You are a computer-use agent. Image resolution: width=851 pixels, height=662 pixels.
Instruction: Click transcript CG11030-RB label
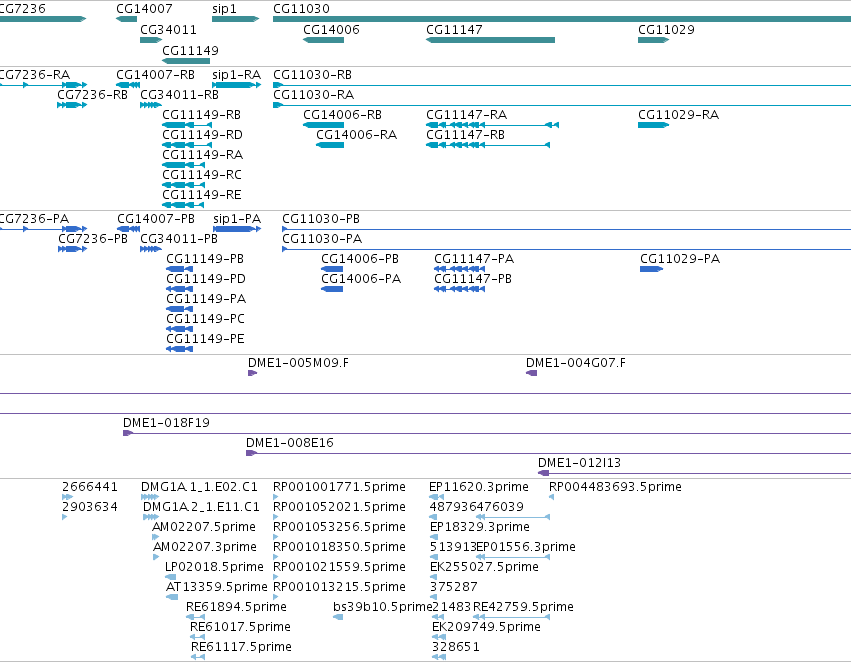[x=313, y=75]
